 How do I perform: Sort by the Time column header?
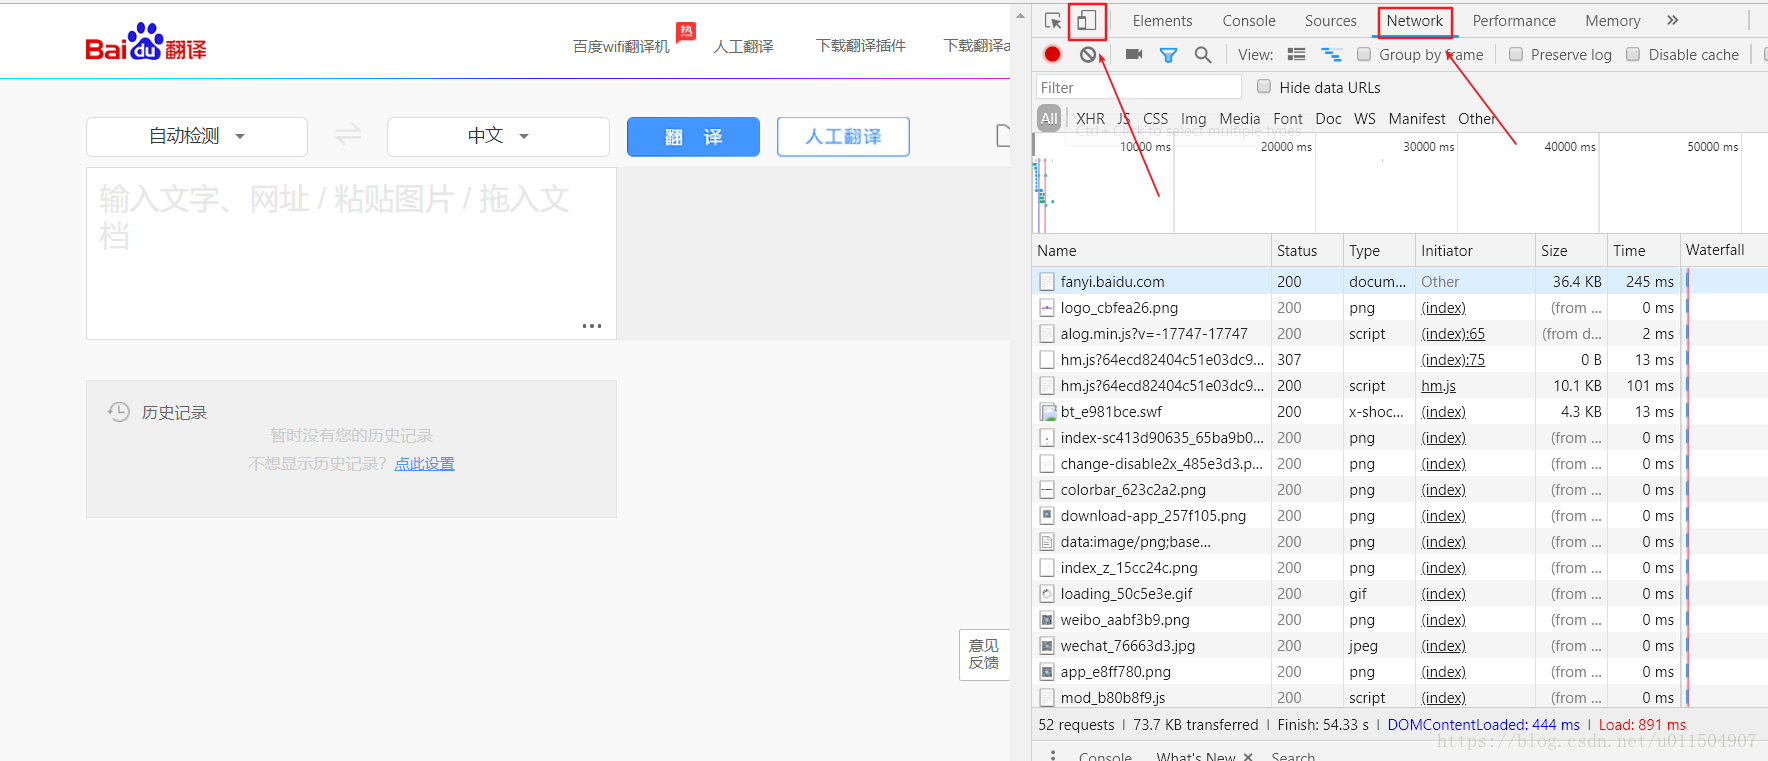click(1643, 250)
